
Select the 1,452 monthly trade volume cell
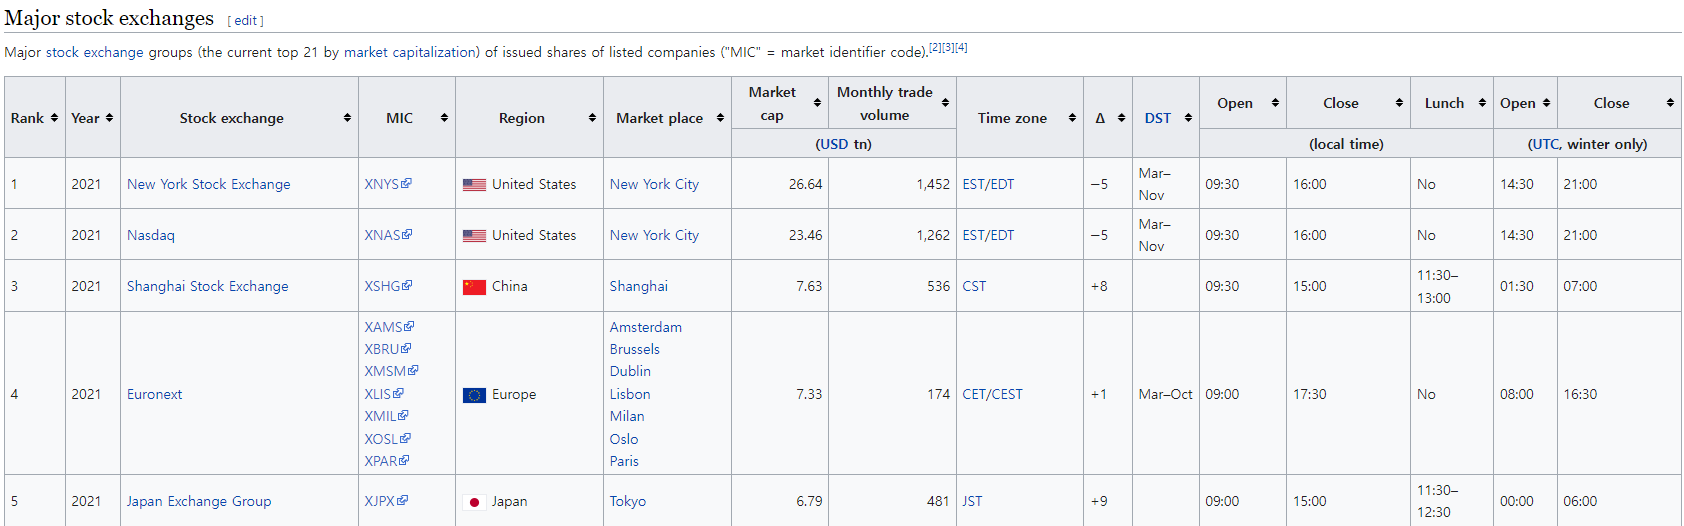point(893,184)
